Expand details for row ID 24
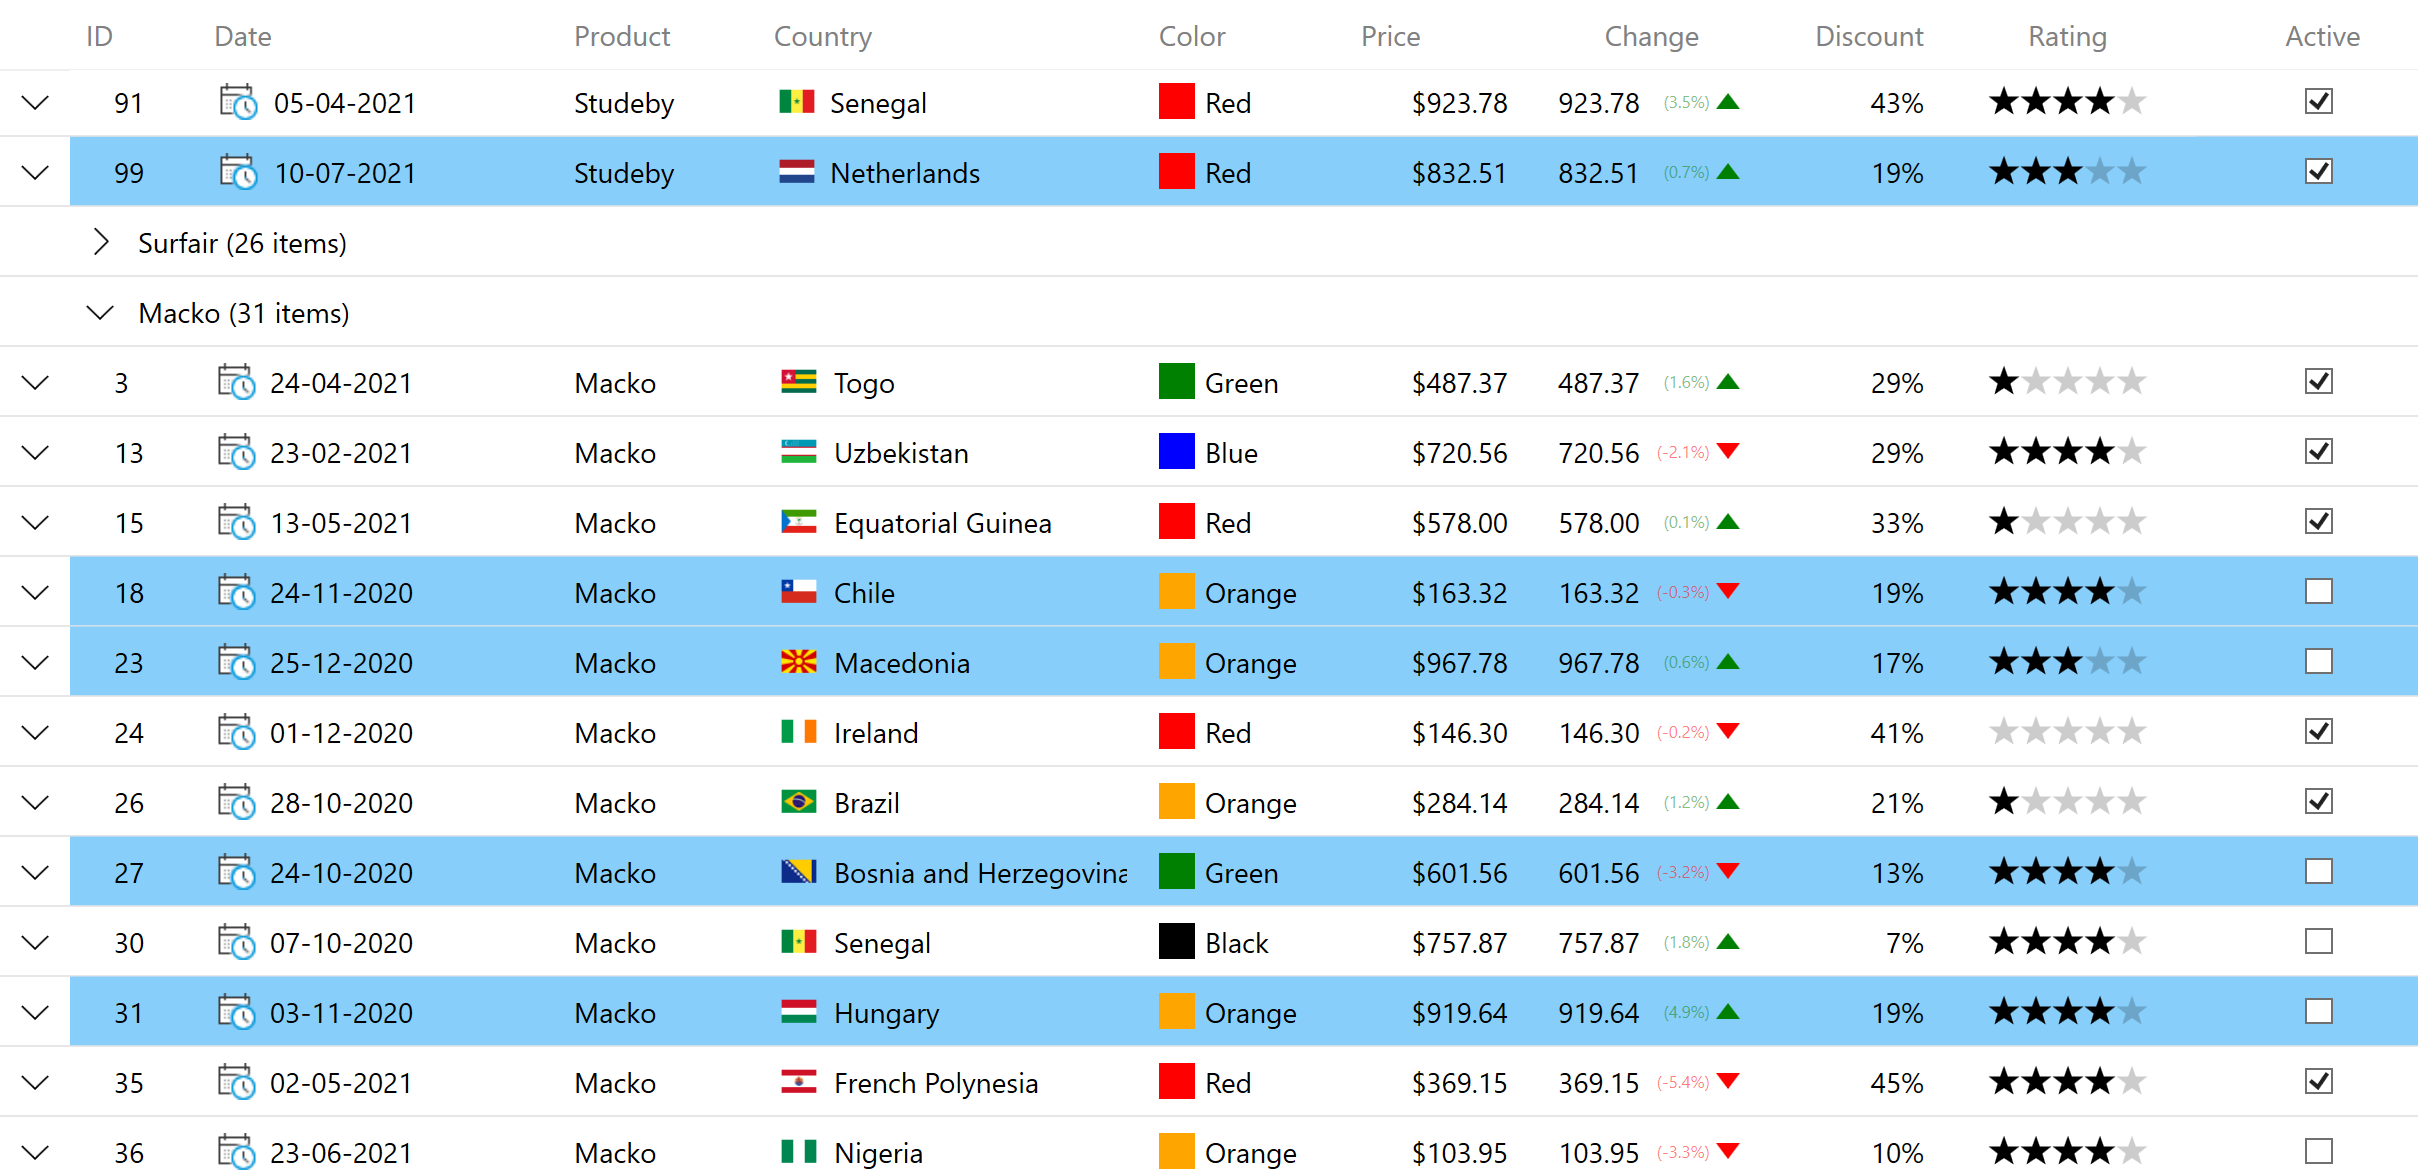This screenshot has height=1176, width=2418. click(35, 732)
